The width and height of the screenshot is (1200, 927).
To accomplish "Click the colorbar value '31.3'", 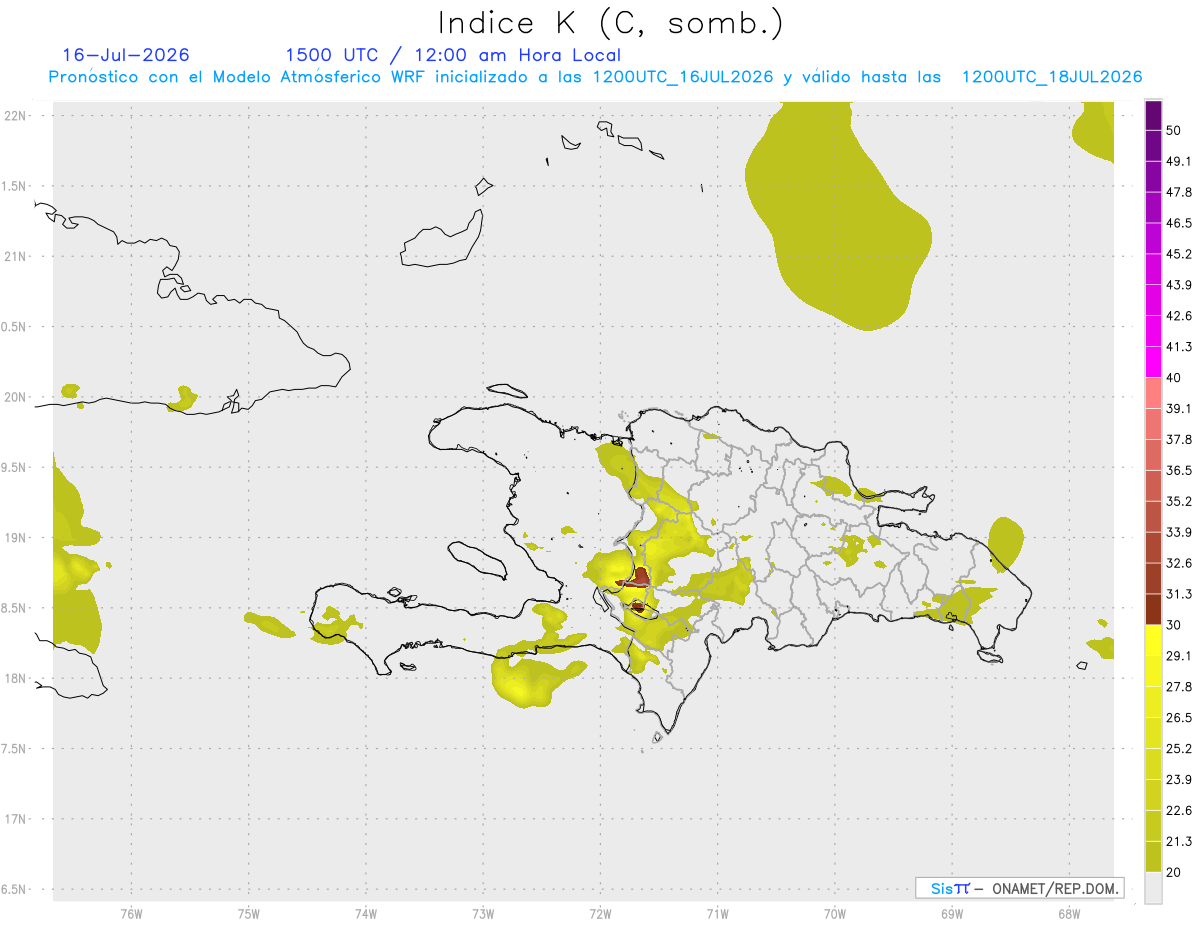I will click(x=1179, y=594).
